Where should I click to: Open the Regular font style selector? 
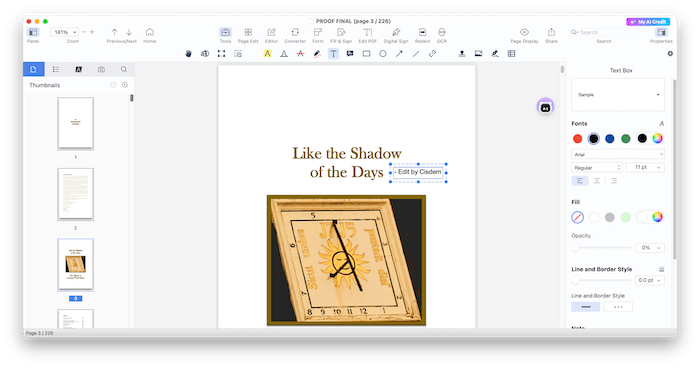click(x=597, y=167)
